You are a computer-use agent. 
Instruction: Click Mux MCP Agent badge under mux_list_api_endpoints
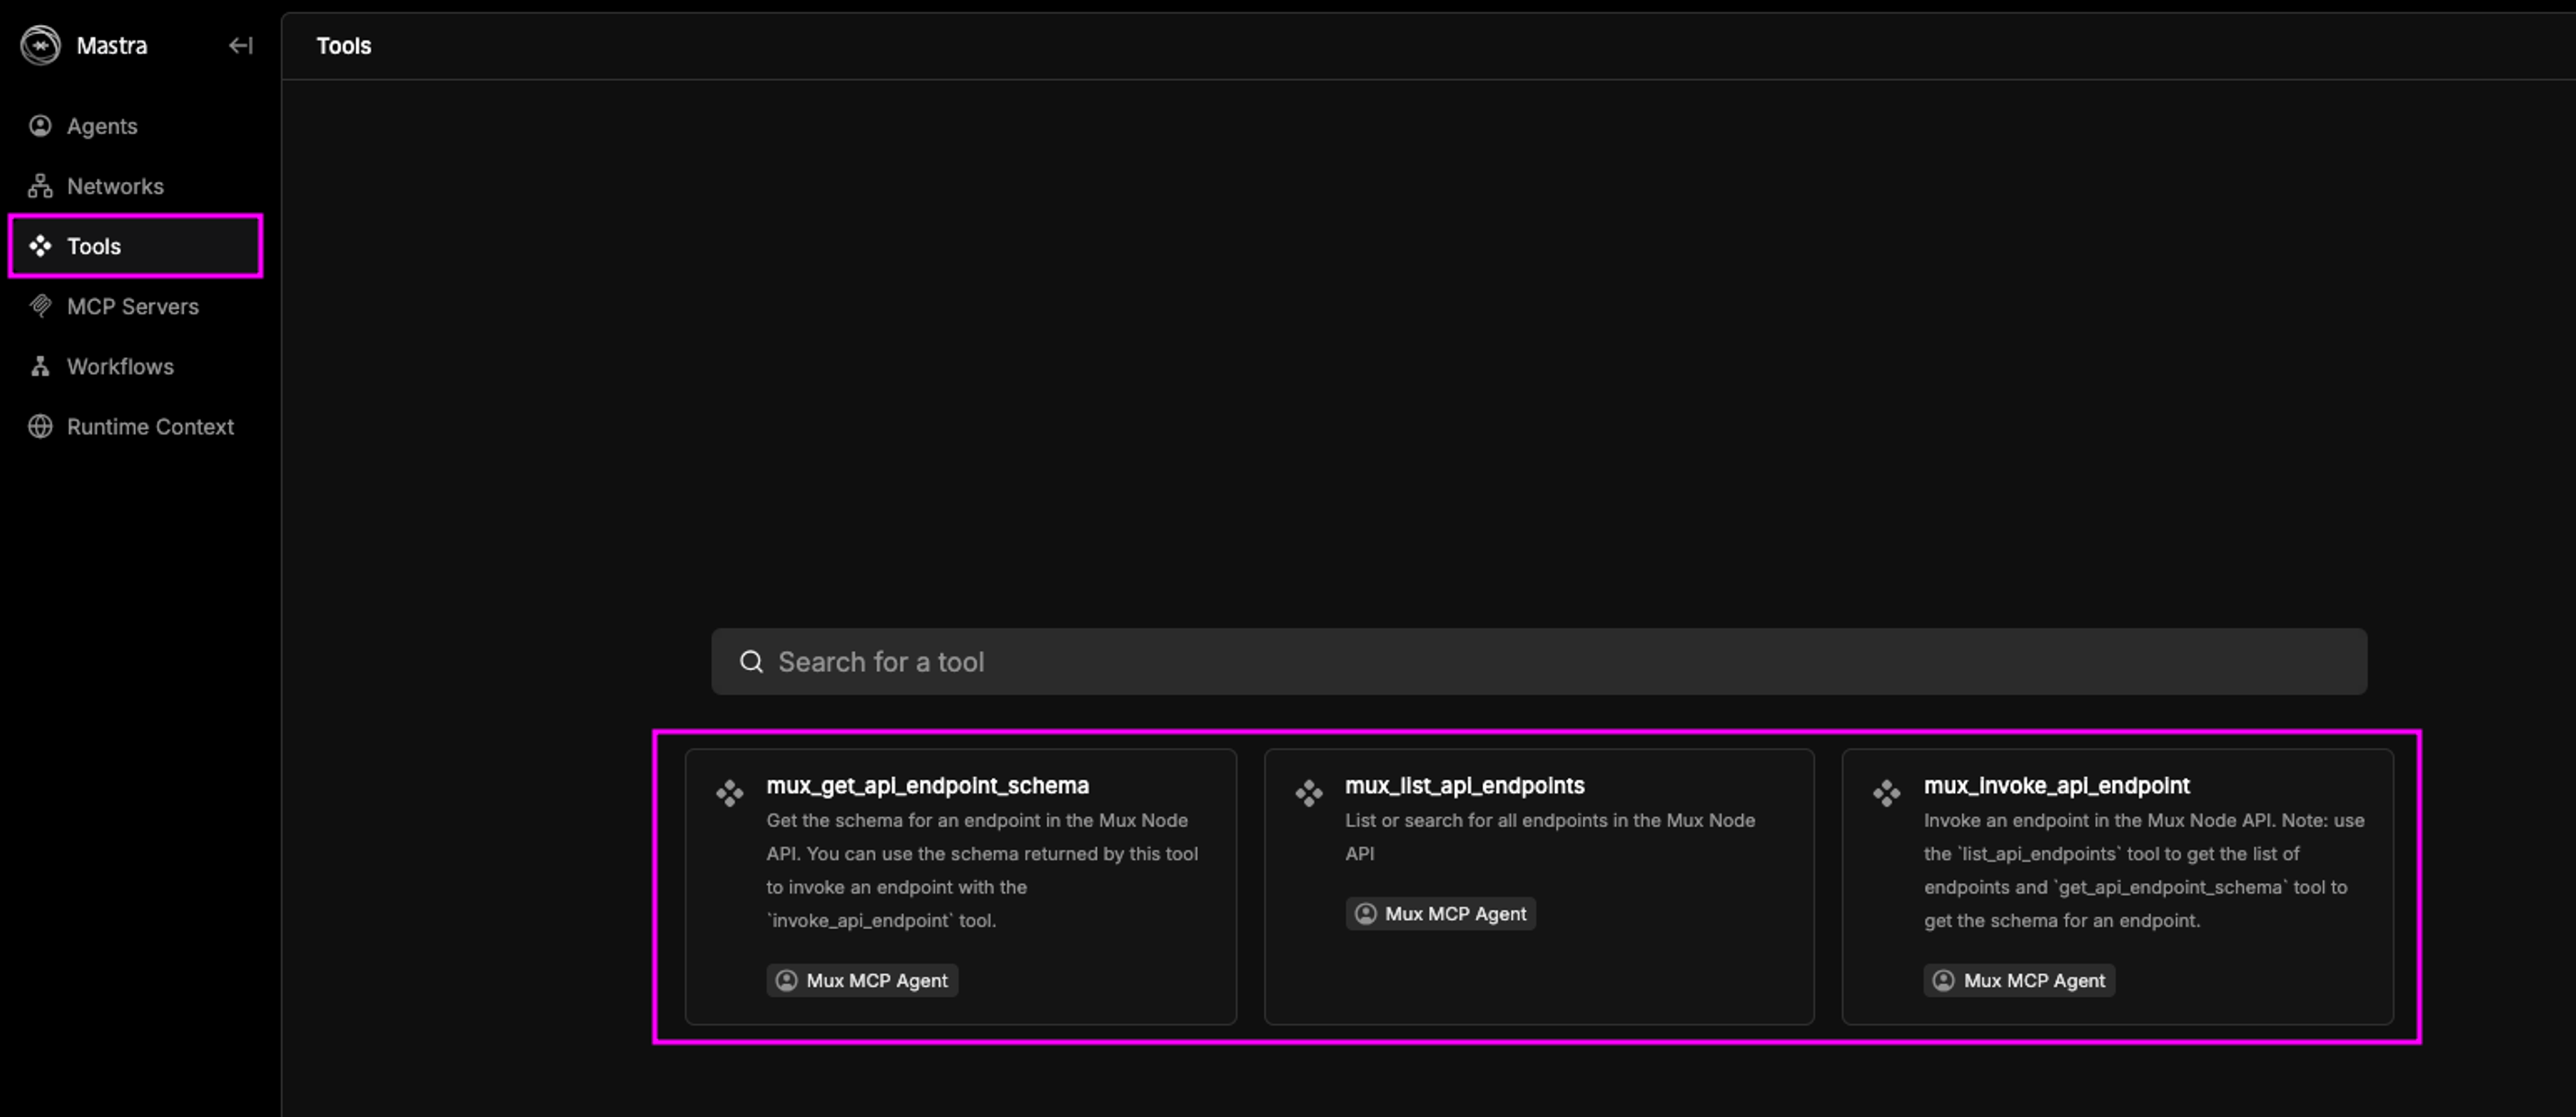(x=1440, y=914)
